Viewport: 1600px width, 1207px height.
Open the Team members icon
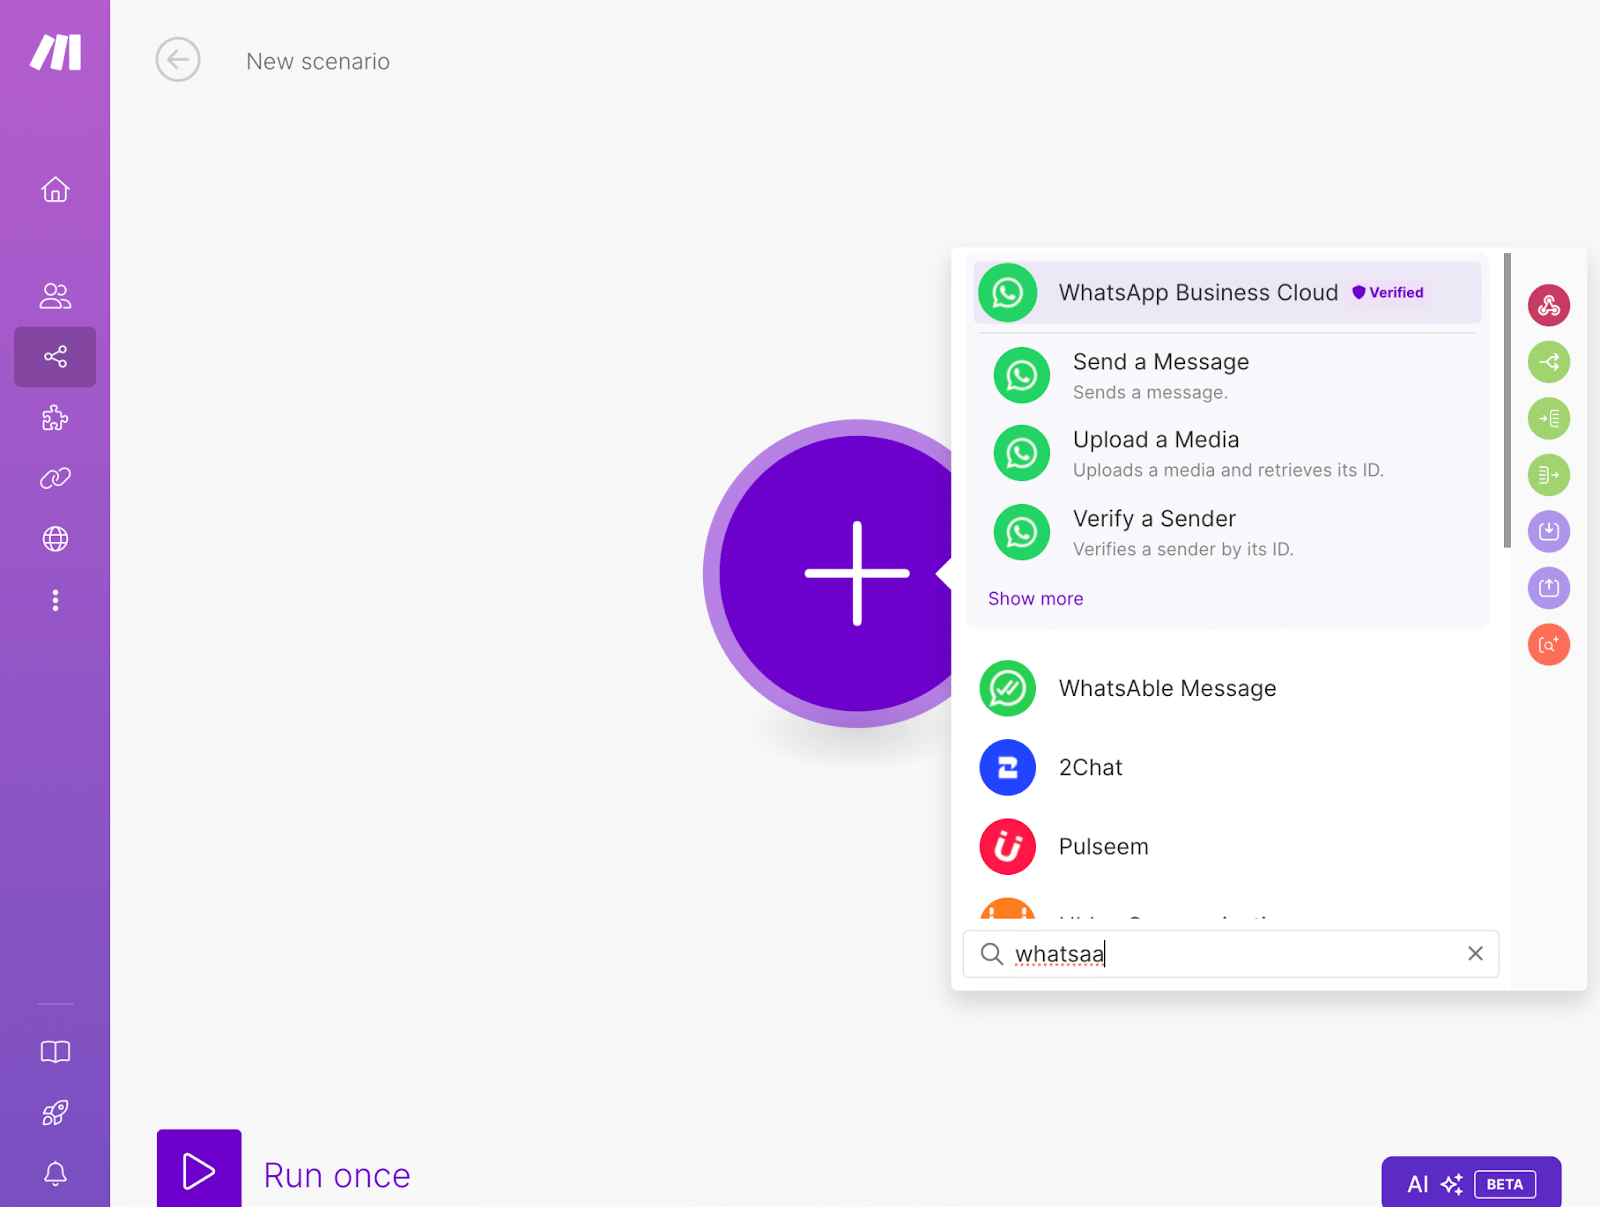pos(55,295)
